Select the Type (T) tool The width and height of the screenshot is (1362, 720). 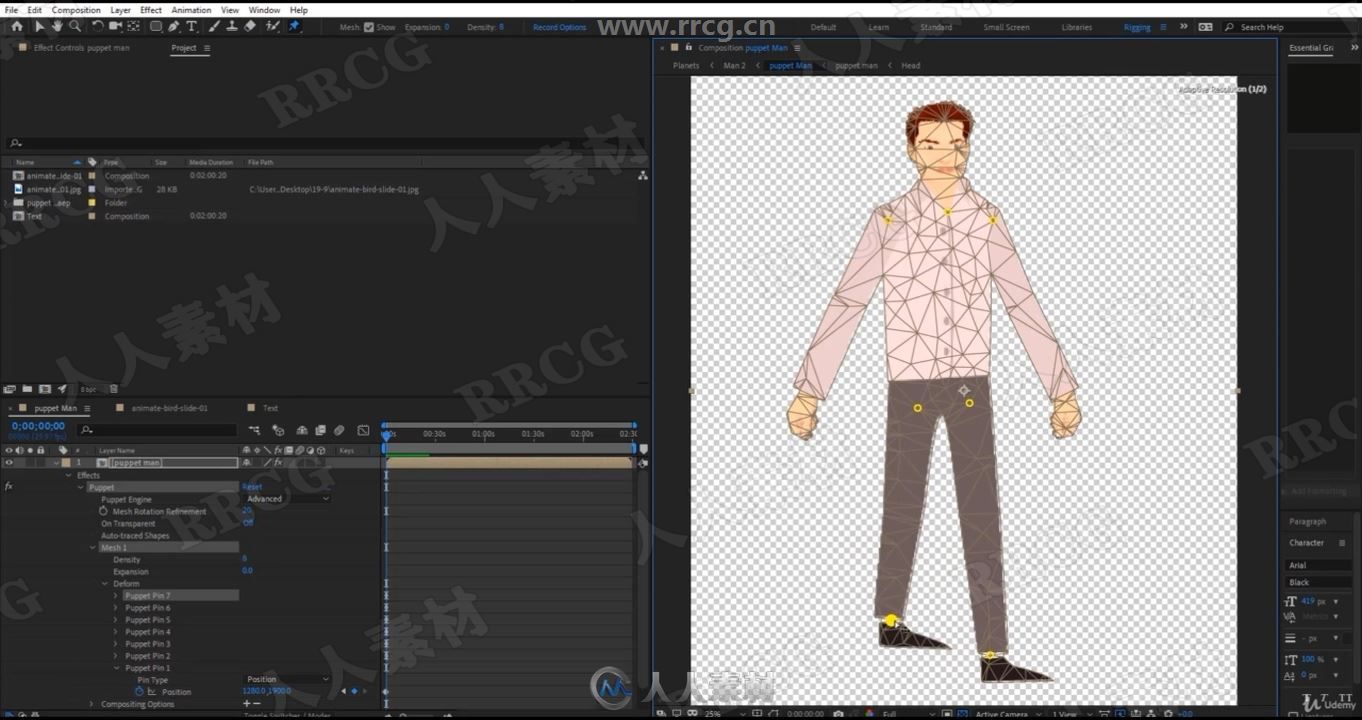(x=191, y=27)
